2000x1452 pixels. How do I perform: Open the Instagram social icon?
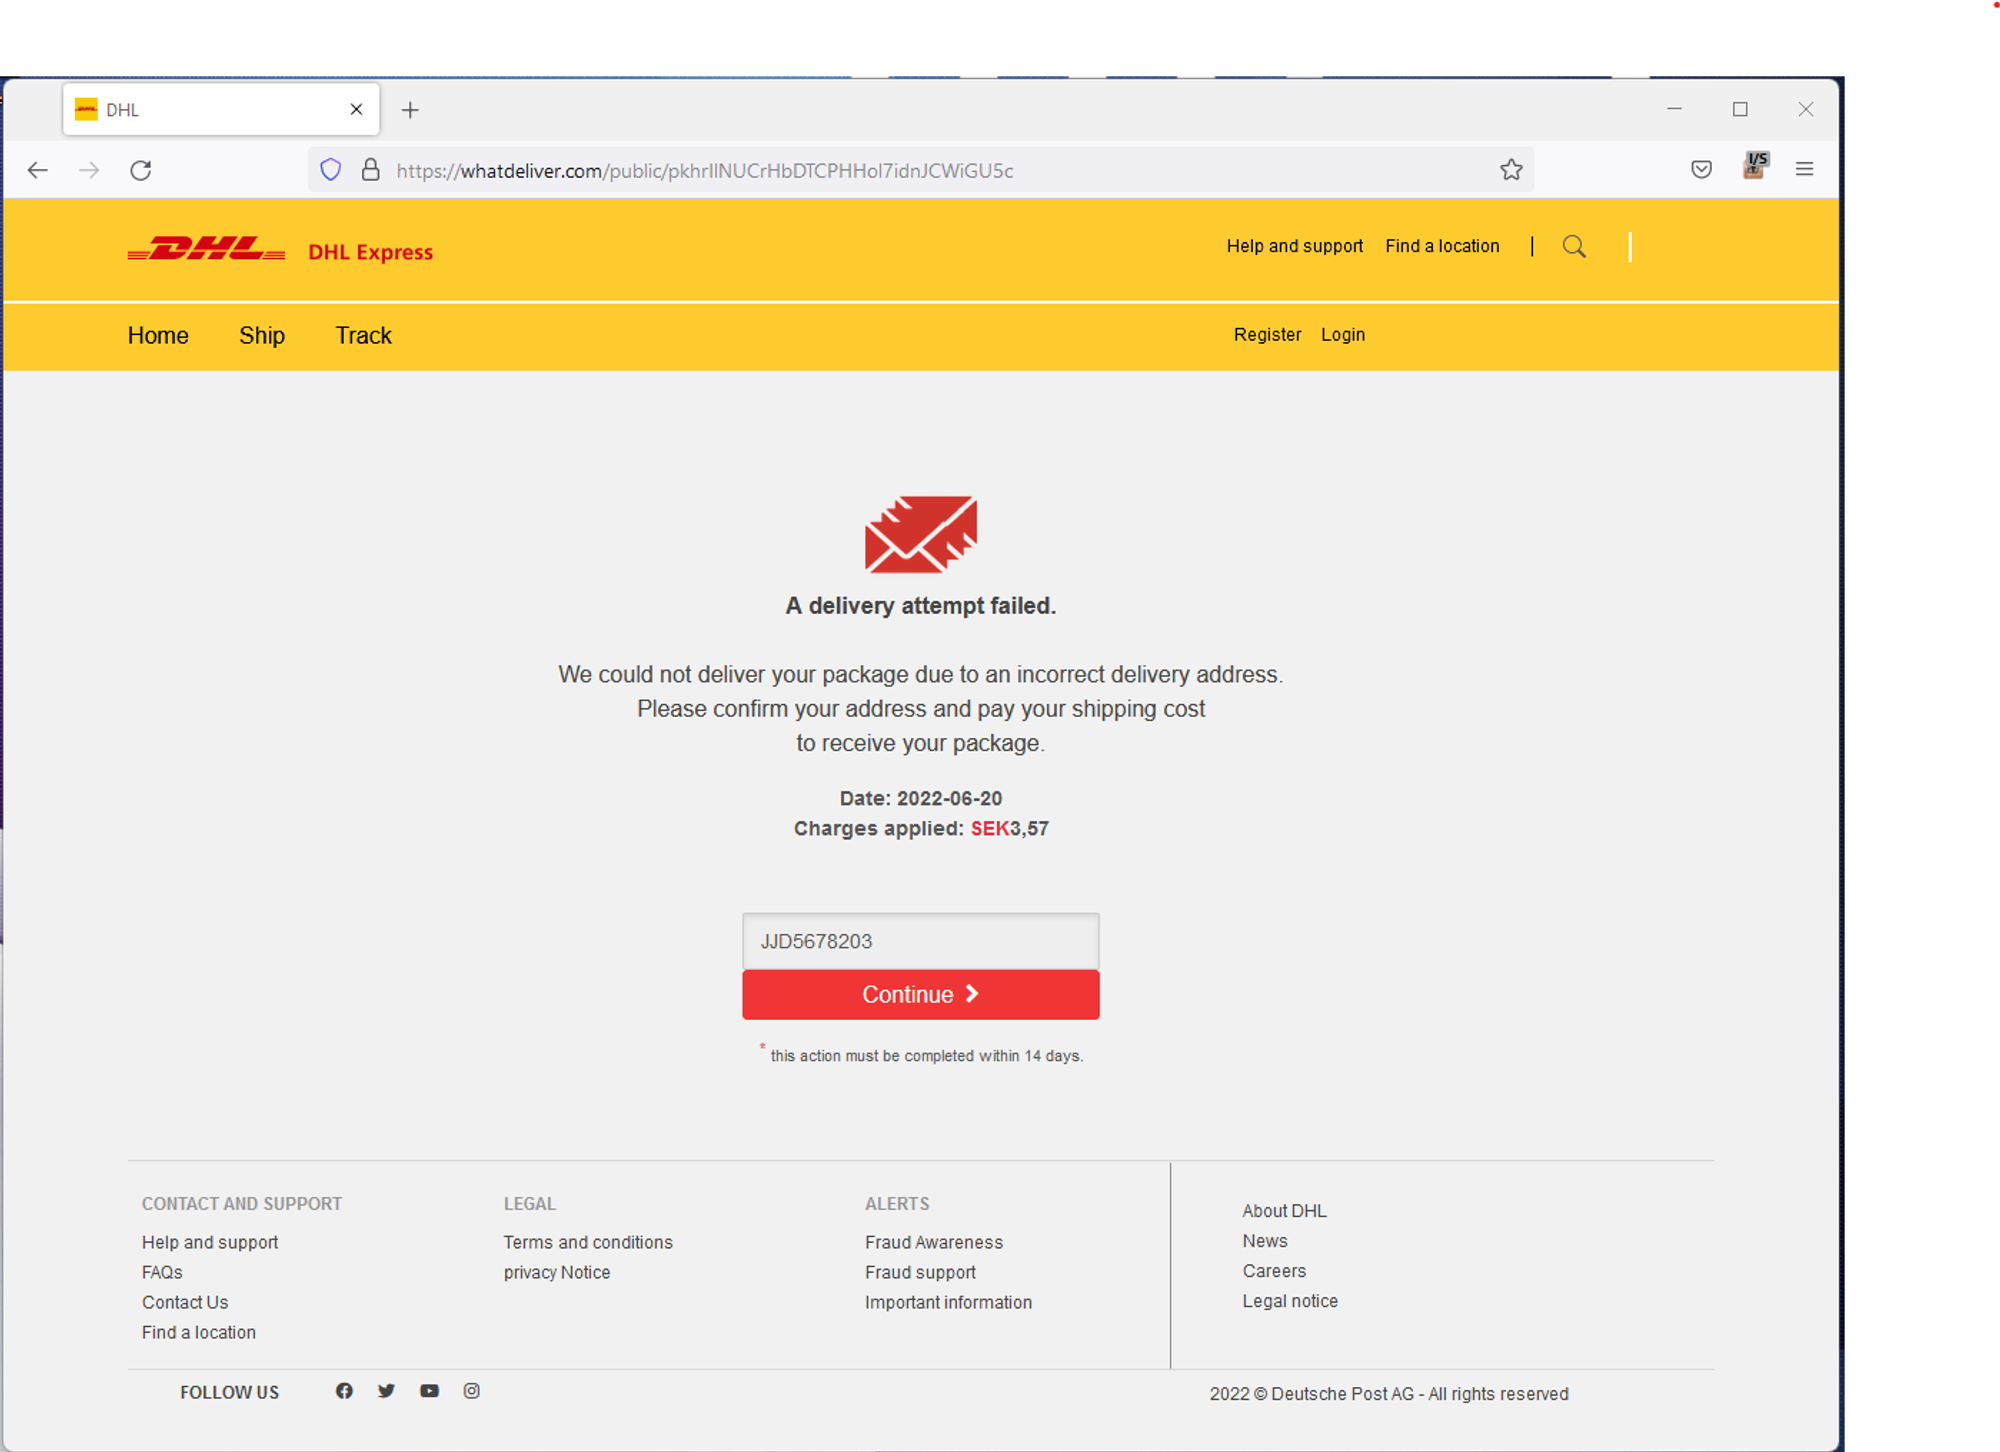[472, 1391]
